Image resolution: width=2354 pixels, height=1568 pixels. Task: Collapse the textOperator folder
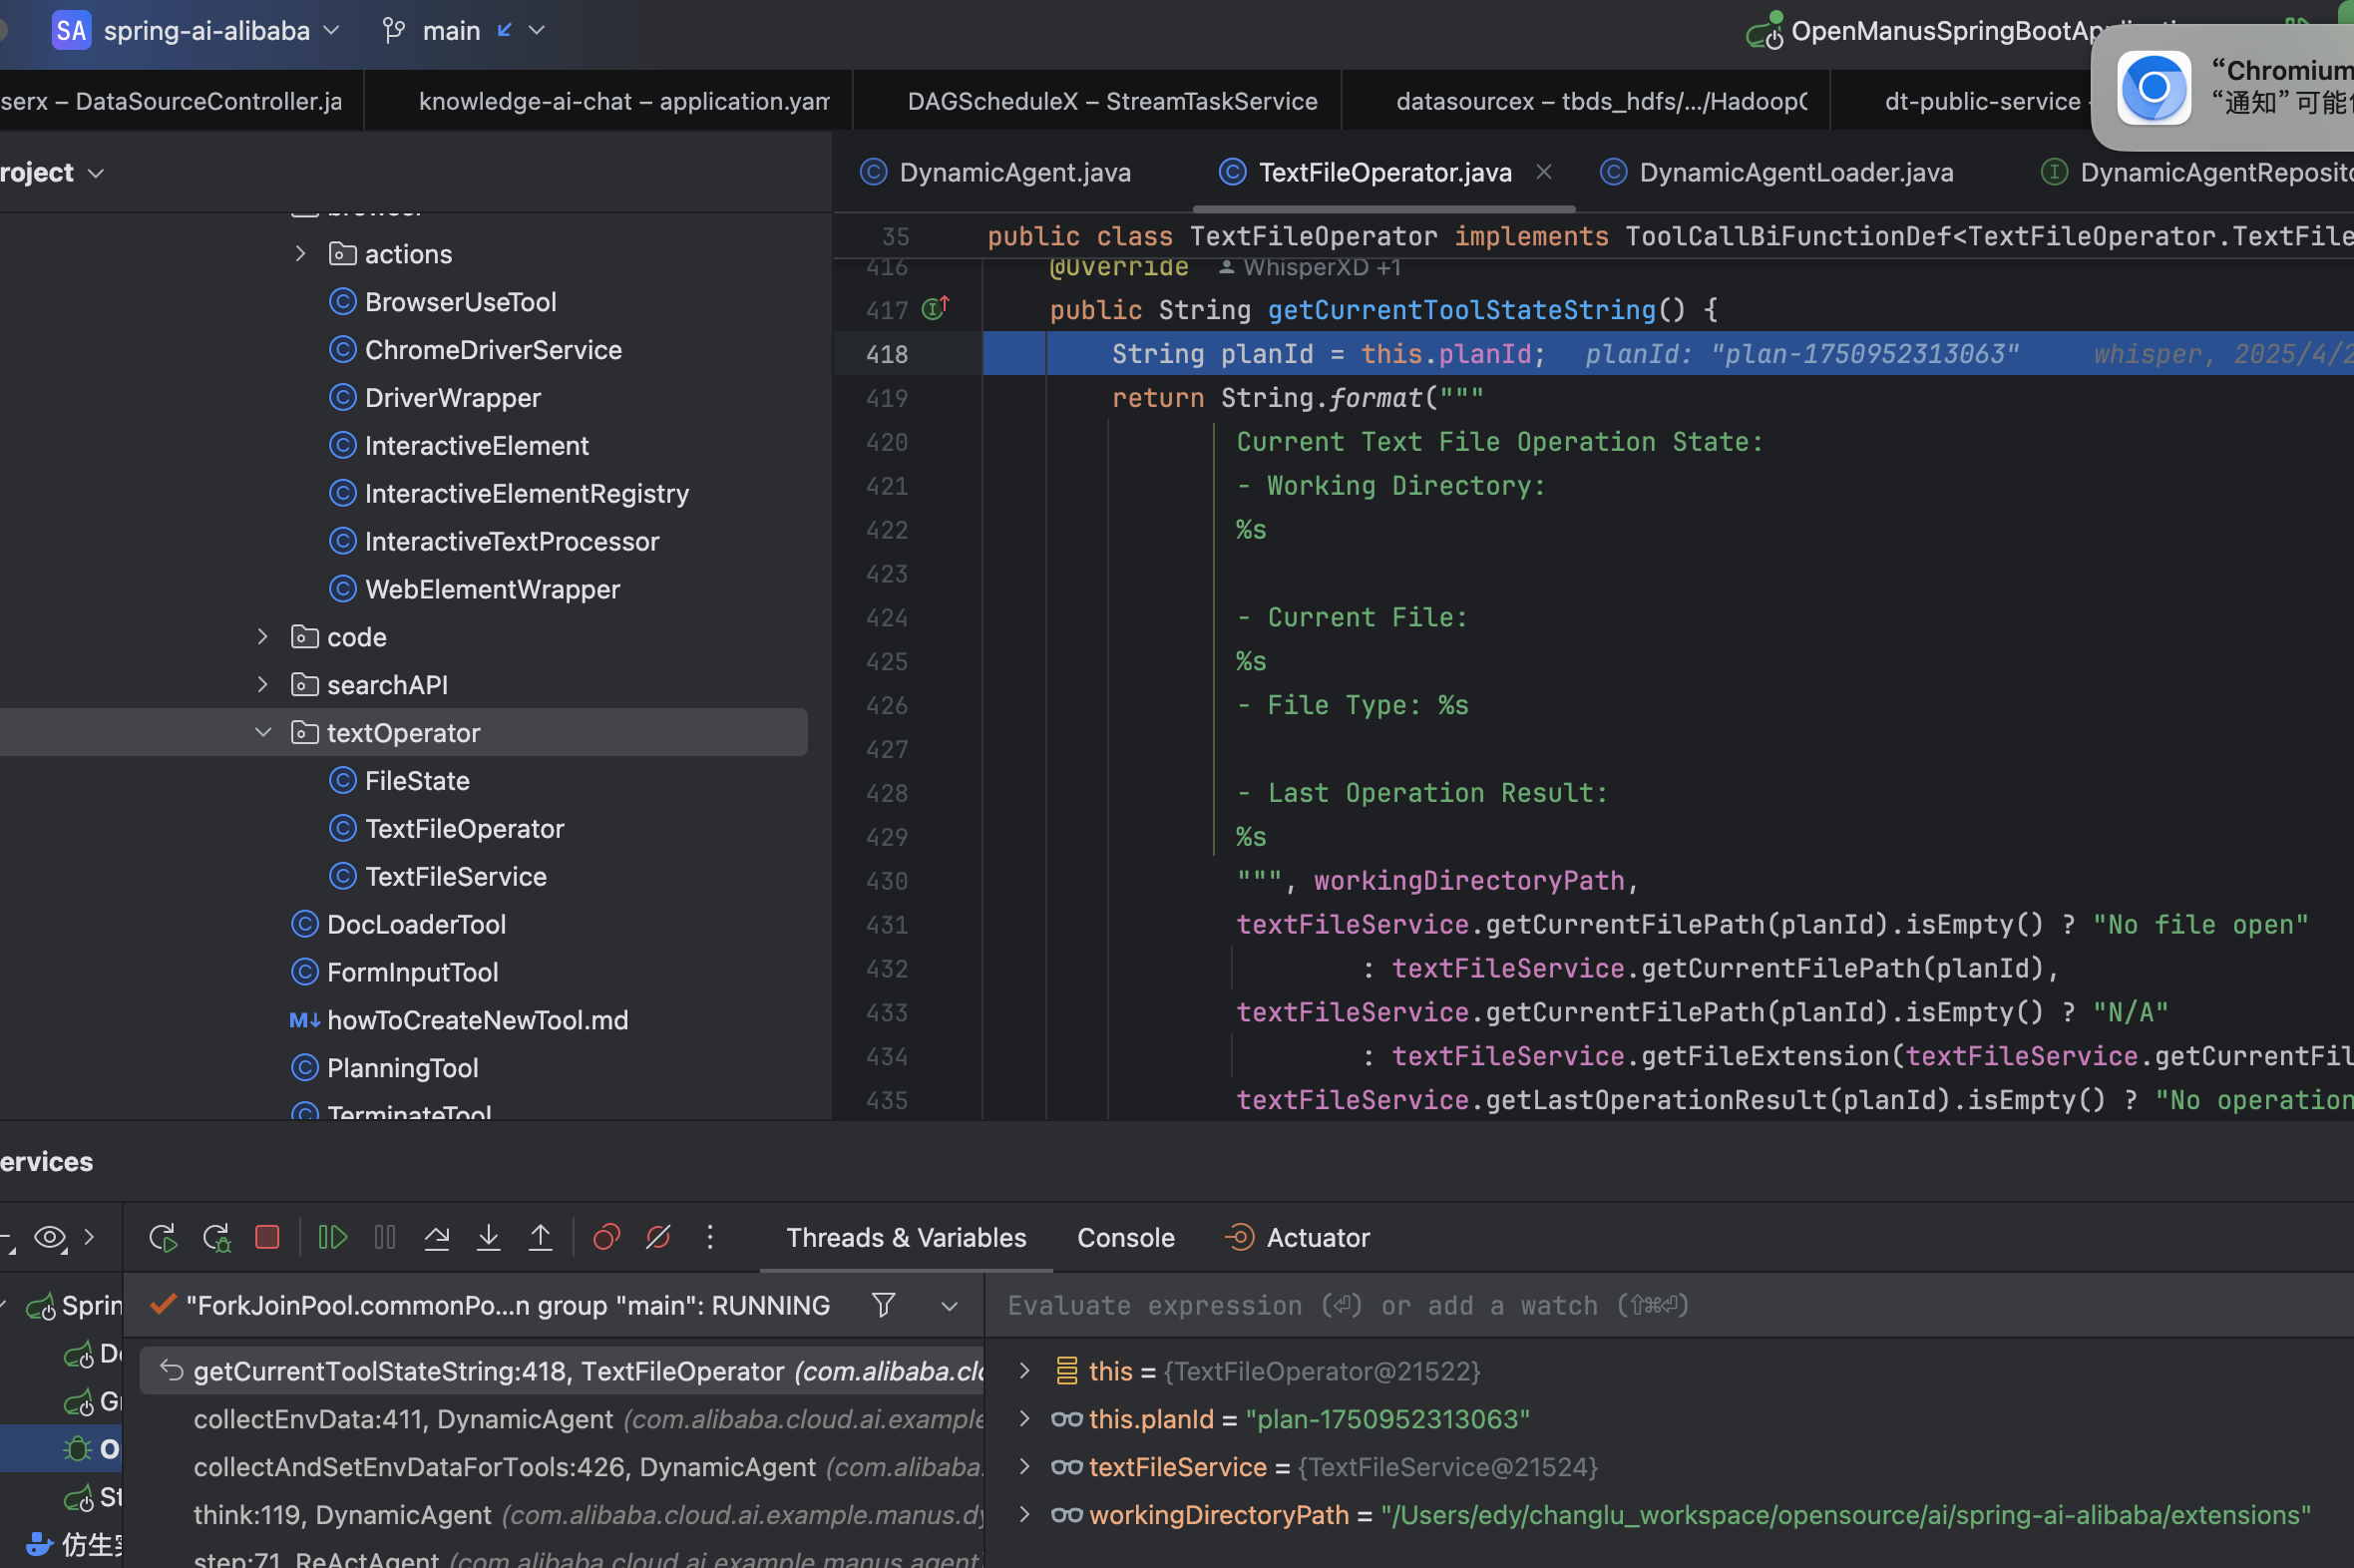(263, 733)
